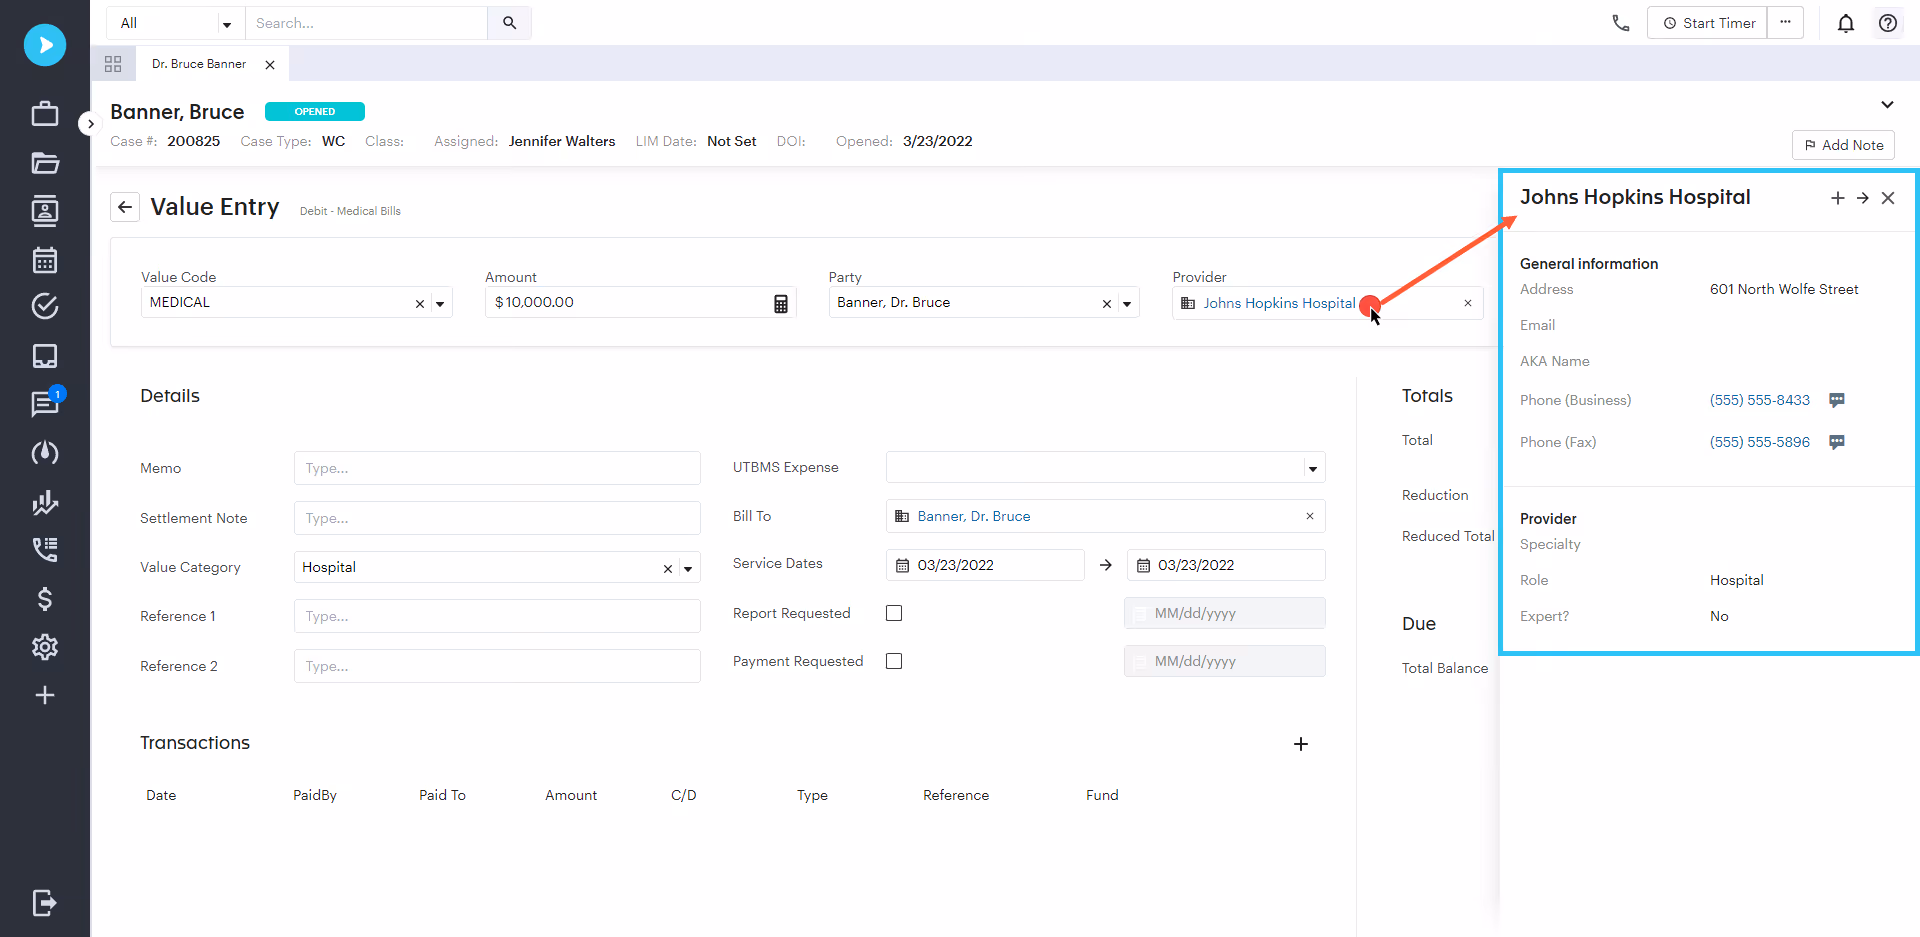This screenshot has width=1920, height=937.
Task: Clear the Bill To field
Action: [1310, 516]
